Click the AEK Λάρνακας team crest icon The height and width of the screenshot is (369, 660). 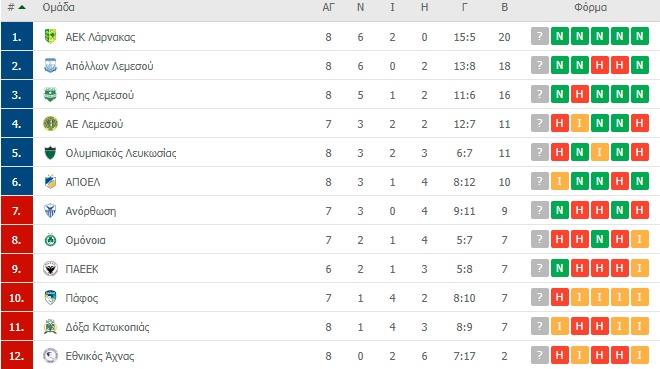point(51,37)
